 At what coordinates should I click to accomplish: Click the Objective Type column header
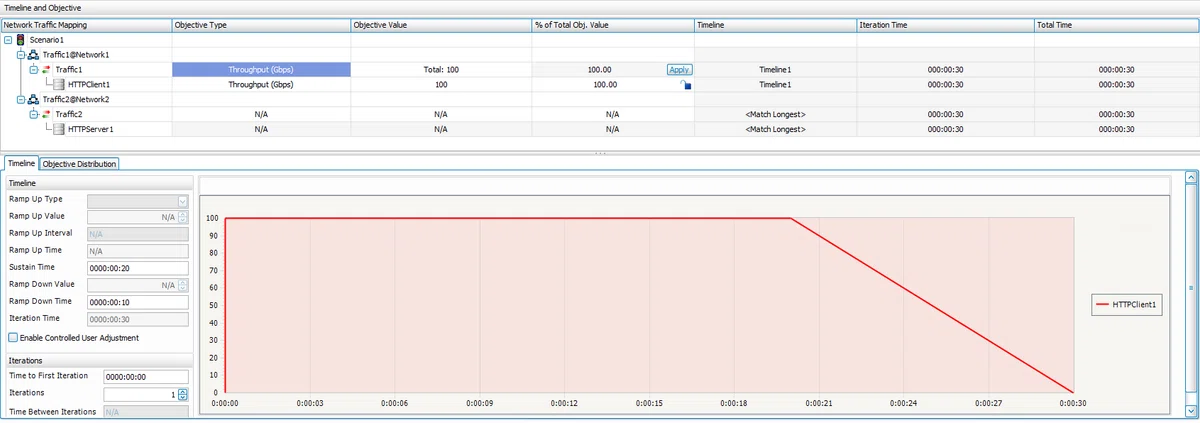[x=261, y=24]
